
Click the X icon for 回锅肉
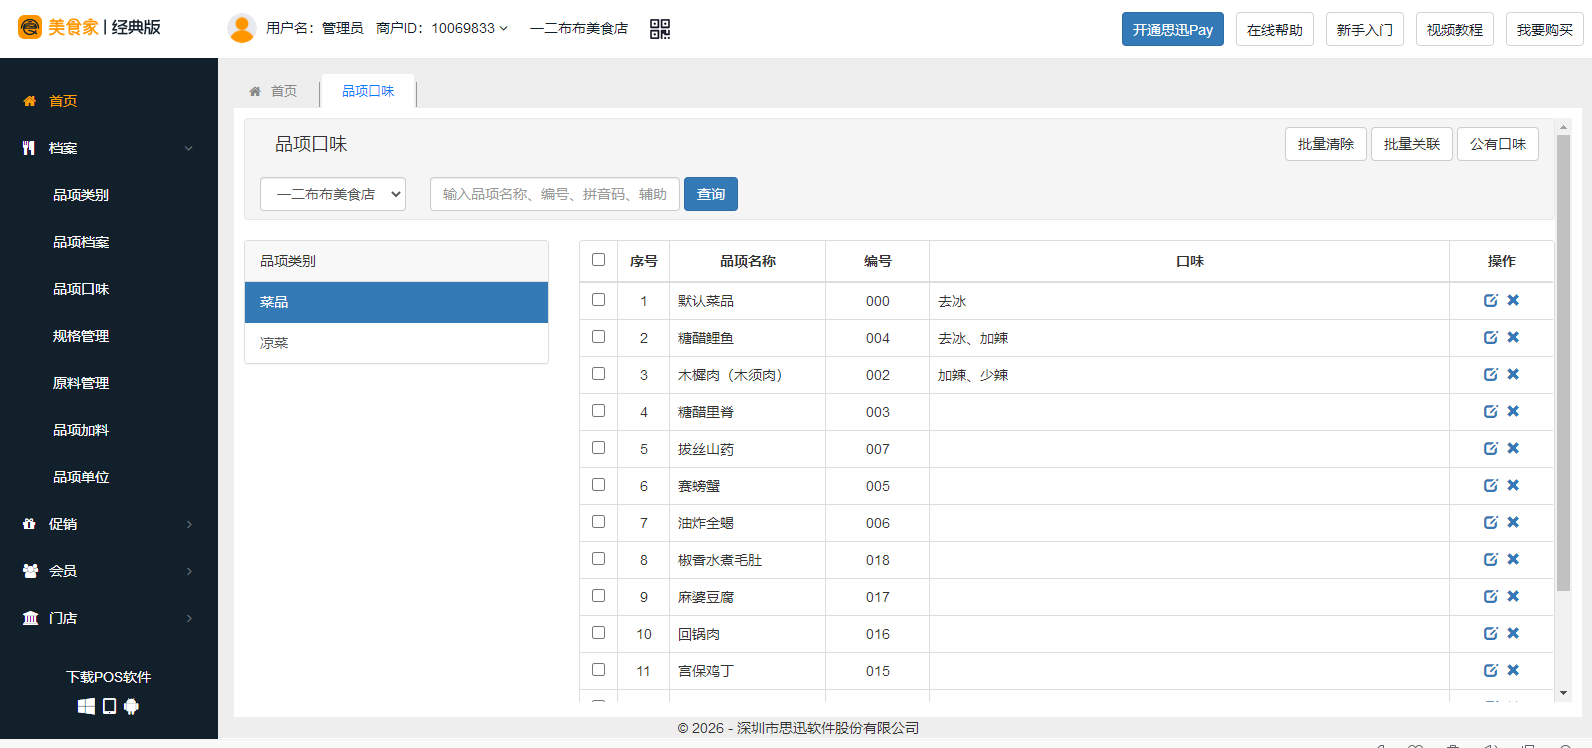[x=1513, y=633]
